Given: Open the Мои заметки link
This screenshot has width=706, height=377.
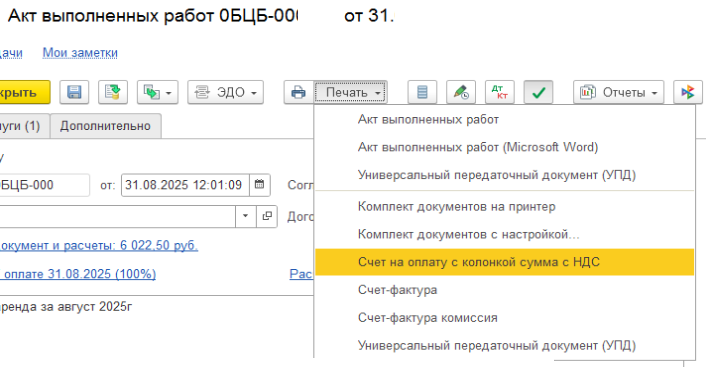Looking at the screenshot, I should (80, 53).
